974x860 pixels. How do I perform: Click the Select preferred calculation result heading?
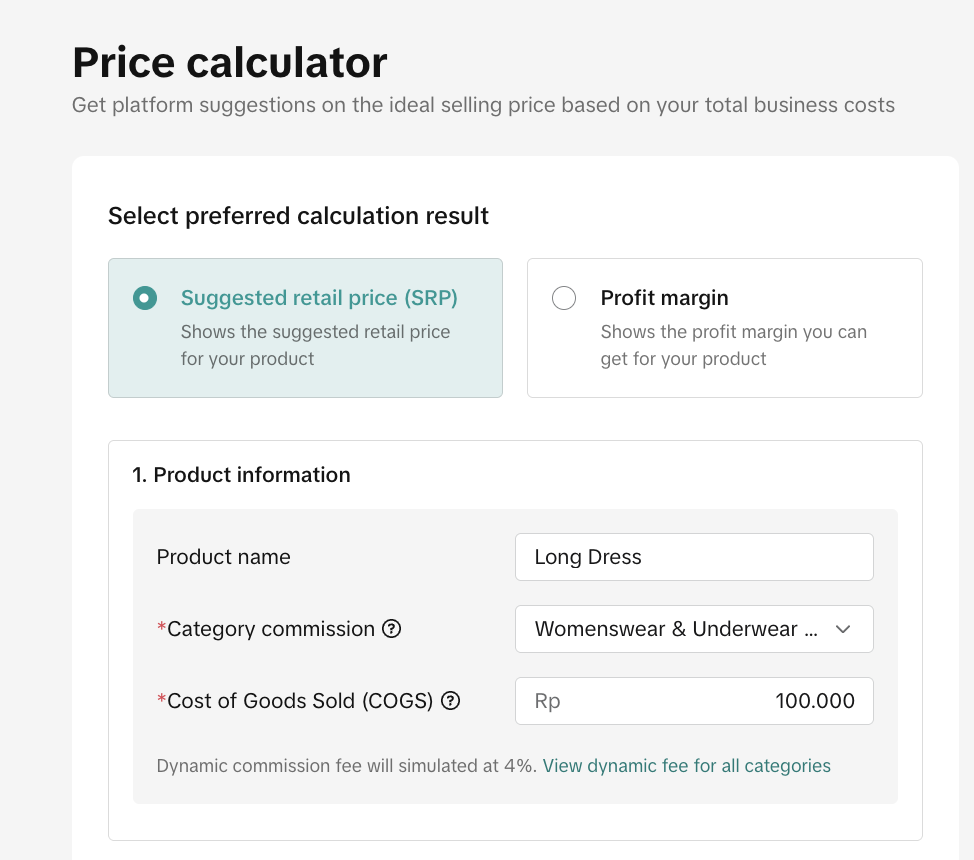coord(298,216)
